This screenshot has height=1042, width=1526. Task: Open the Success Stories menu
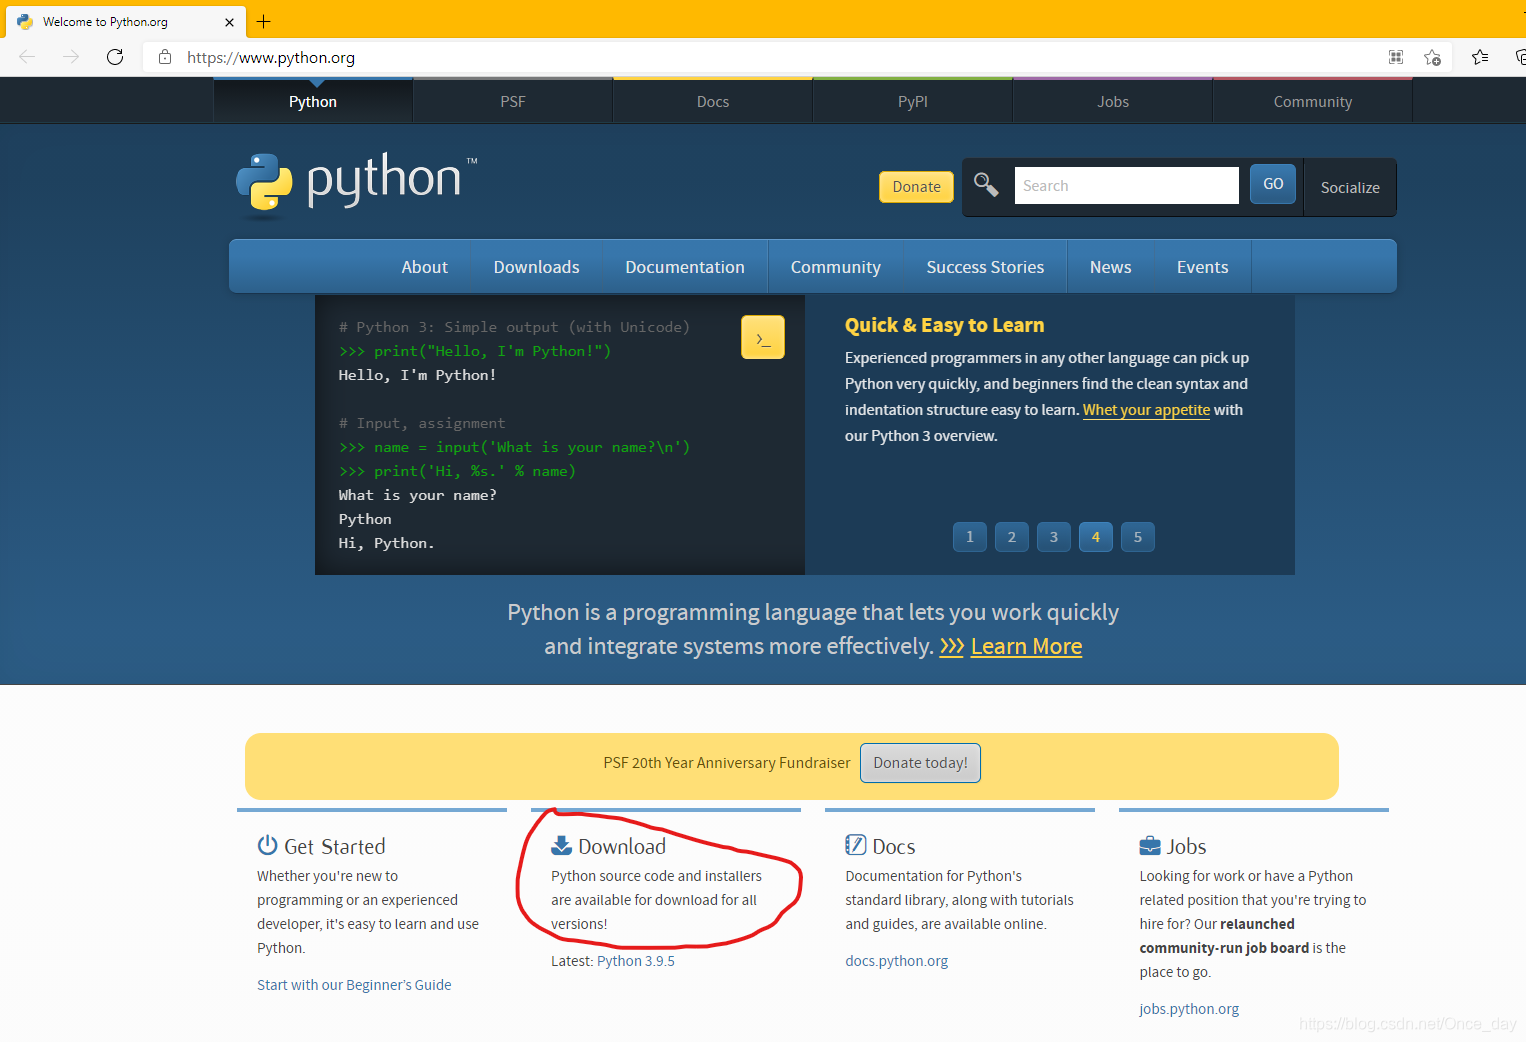[x=985, y=267]
